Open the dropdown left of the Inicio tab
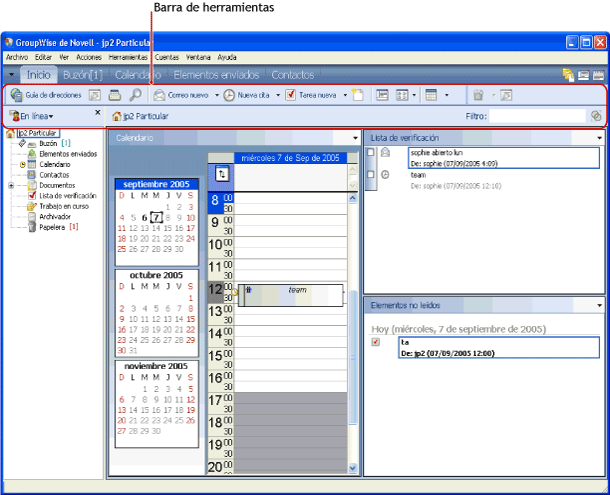Image resolution: width=610 pixels, height=495 pixels. [x=11, y=75]
